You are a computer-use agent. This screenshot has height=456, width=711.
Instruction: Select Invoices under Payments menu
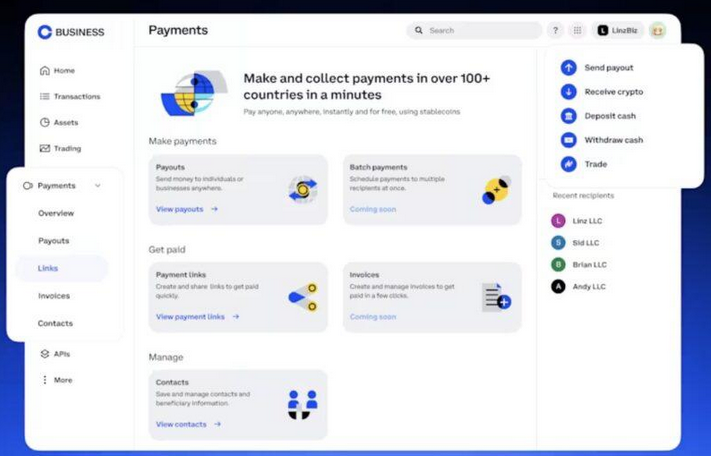click(54, 296)
